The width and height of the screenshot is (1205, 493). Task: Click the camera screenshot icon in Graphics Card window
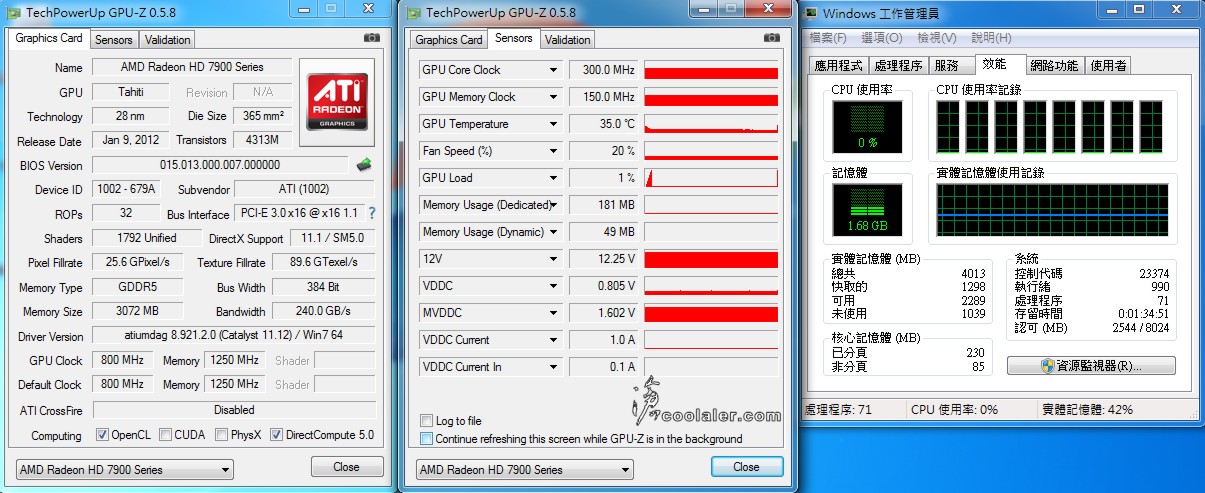tap(372, 38)
